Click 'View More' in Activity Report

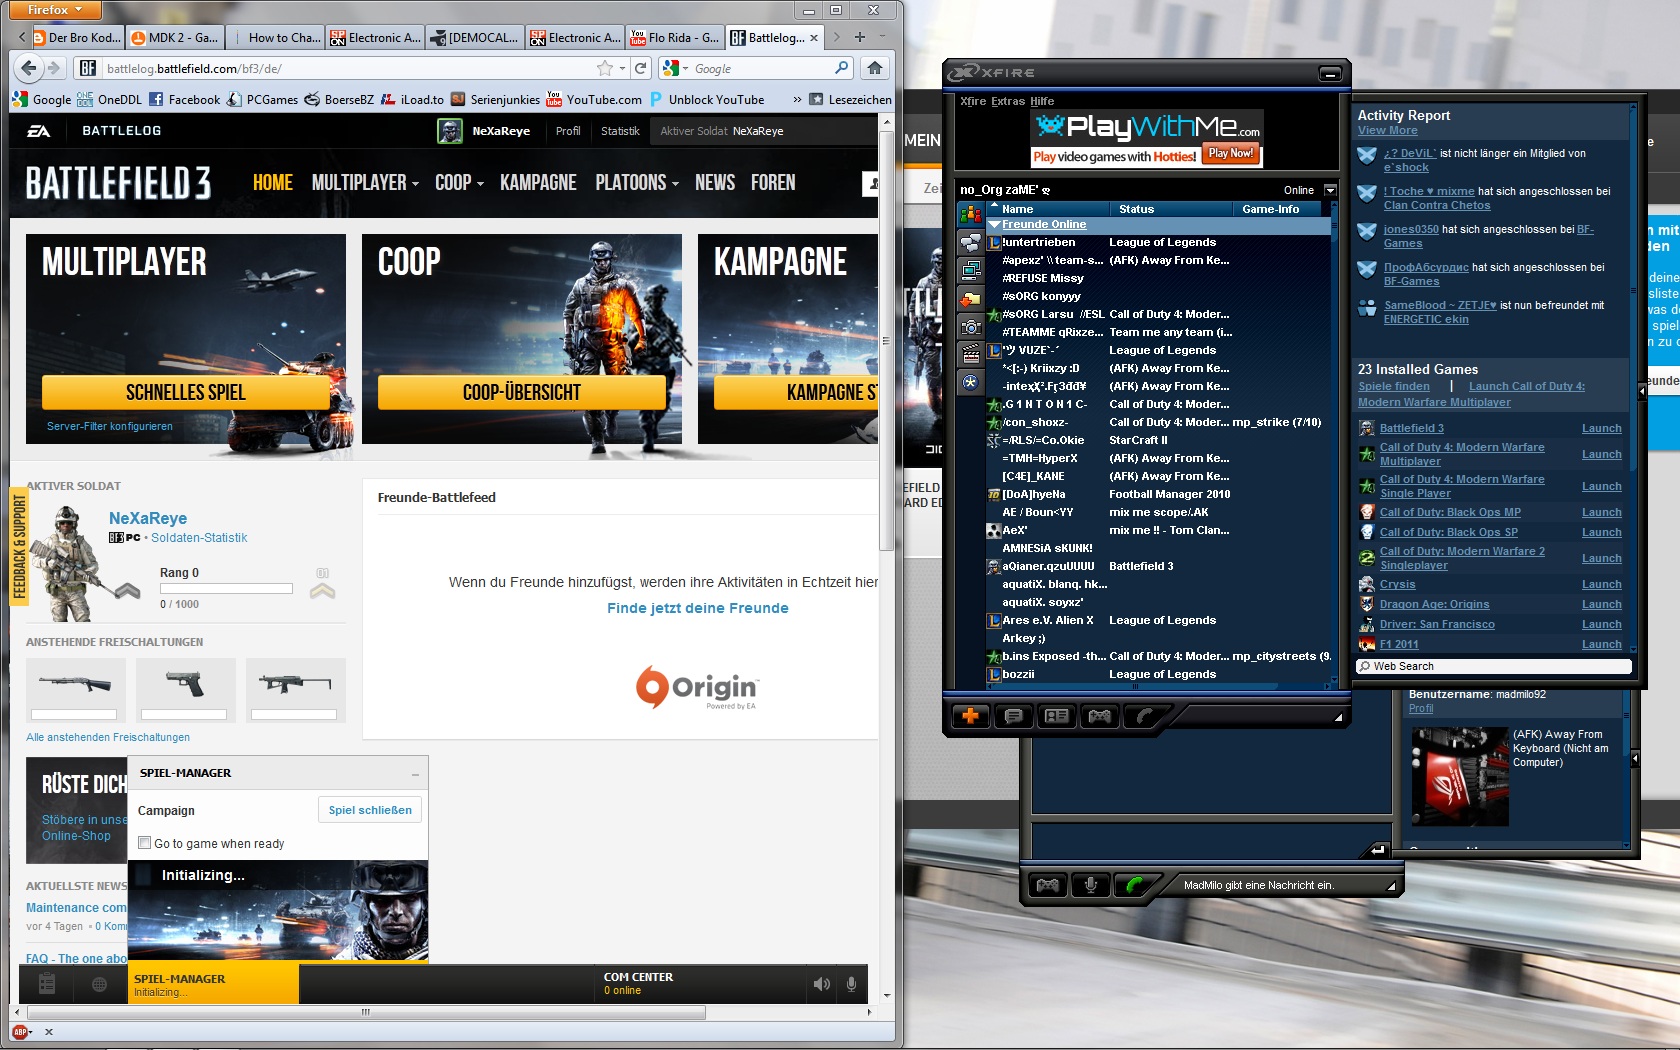pyautogui.click(x=1387, y=131)
